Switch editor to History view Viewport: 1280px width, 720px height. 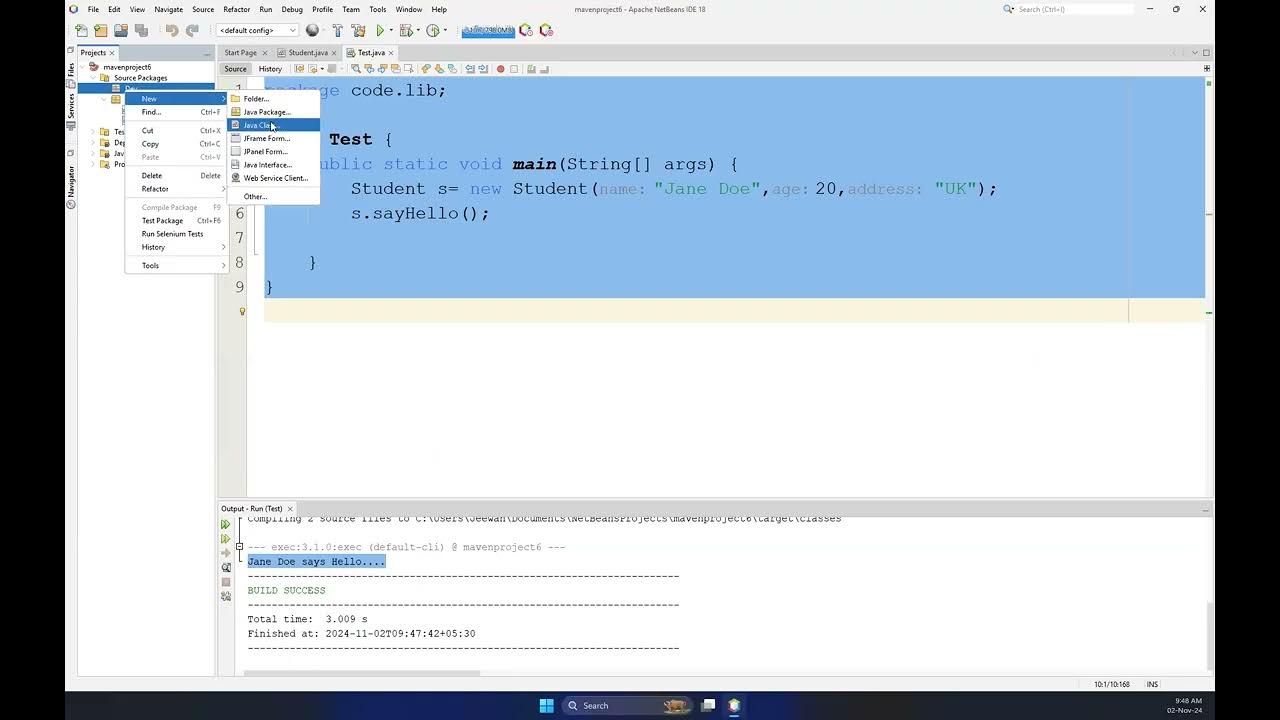pos(270,69)
